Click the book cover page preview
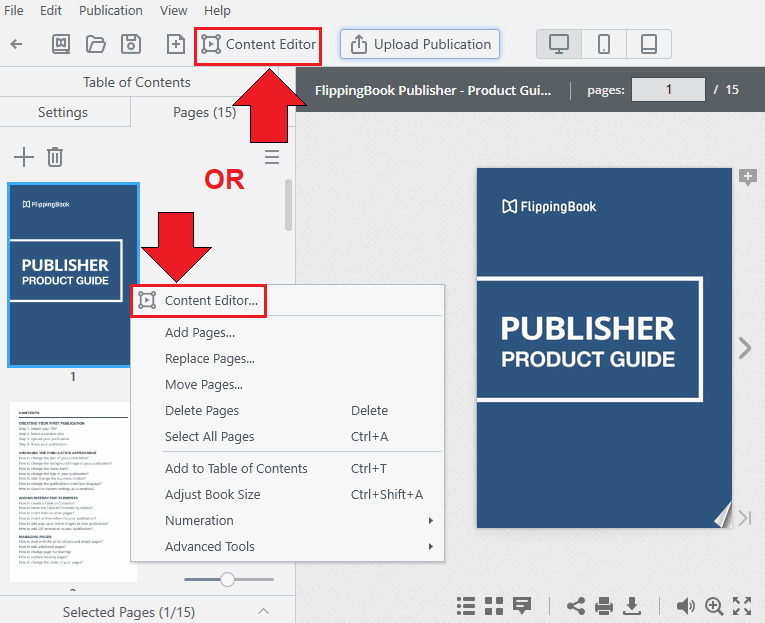Viewport: 765px width, 623px height. pos(604,348)
